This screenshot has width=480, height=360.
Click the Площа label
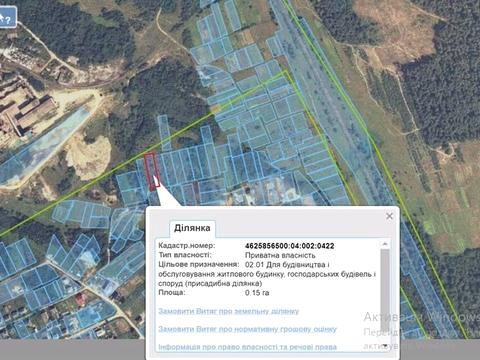(172, 293)
